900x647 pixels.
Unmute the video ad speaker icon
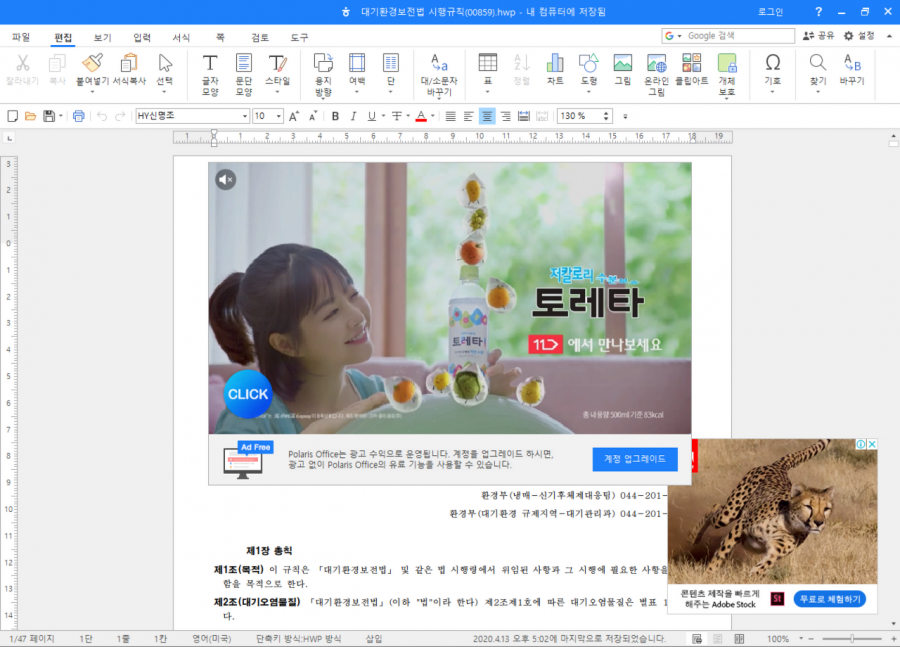coord(226,180)
